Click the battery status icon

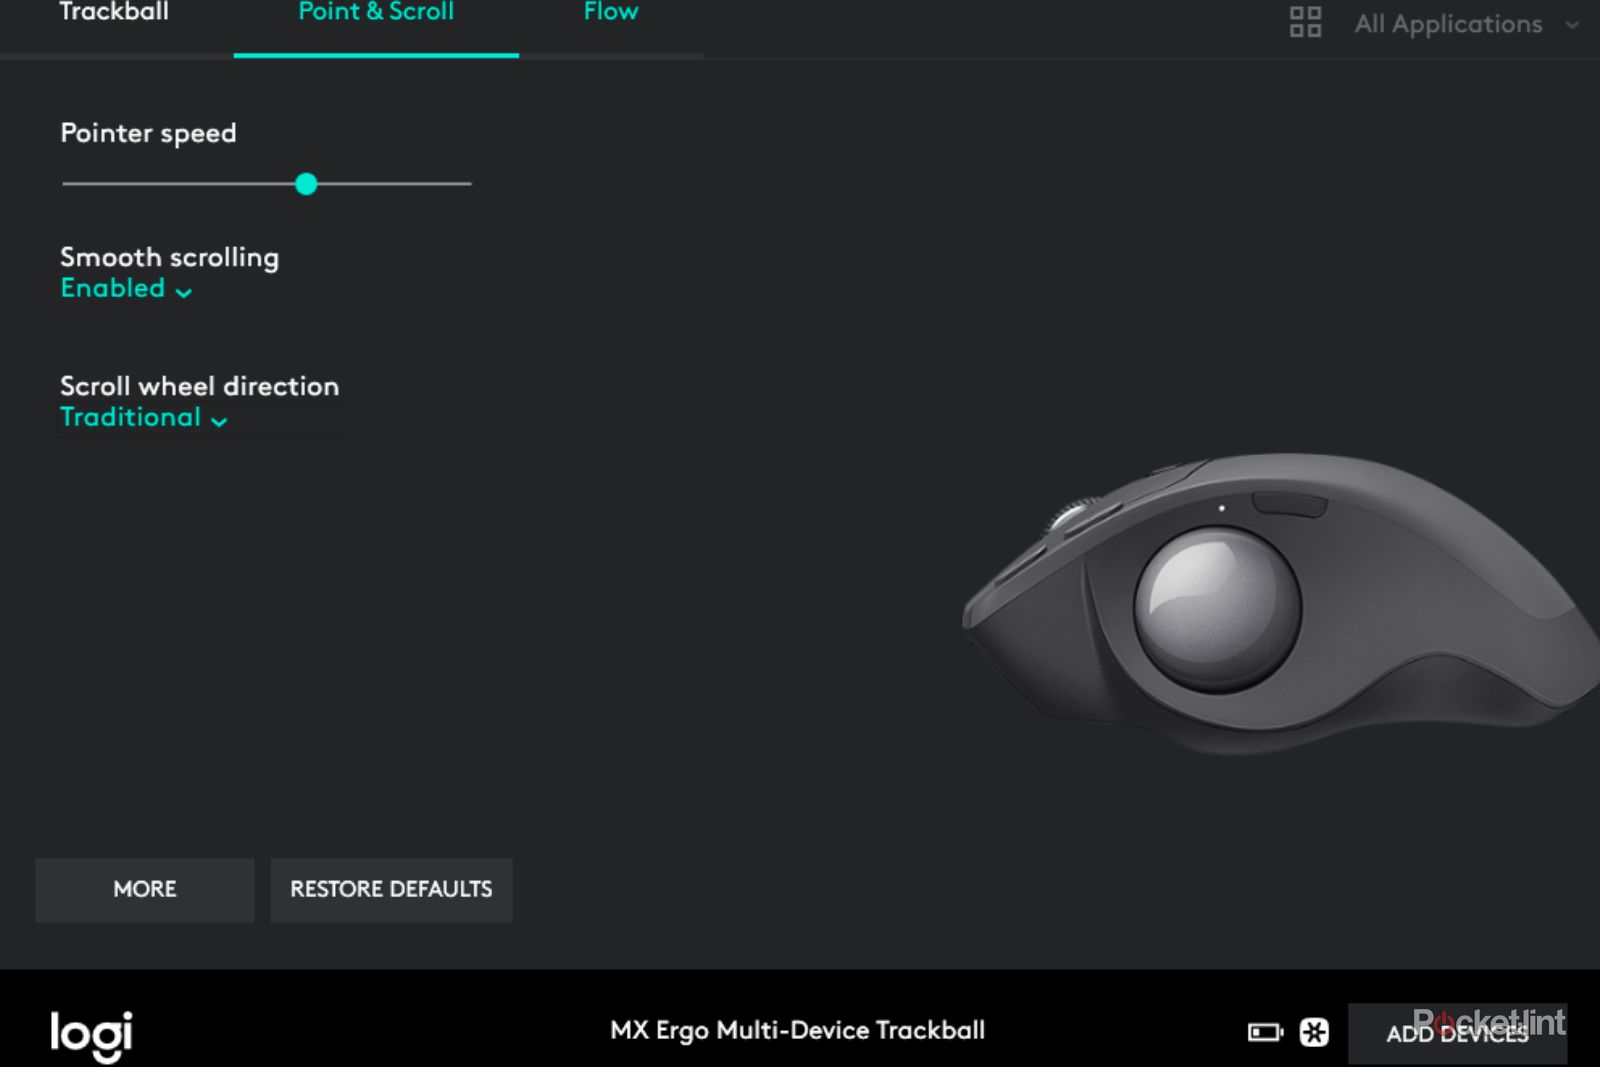click(x=1264, y=1032)
